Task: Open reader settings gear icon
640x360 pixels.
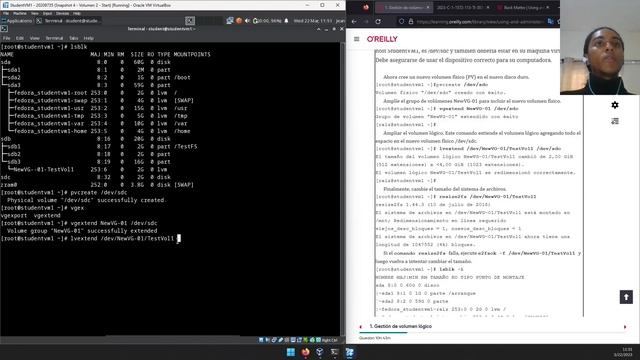Action: click(615, 105)
